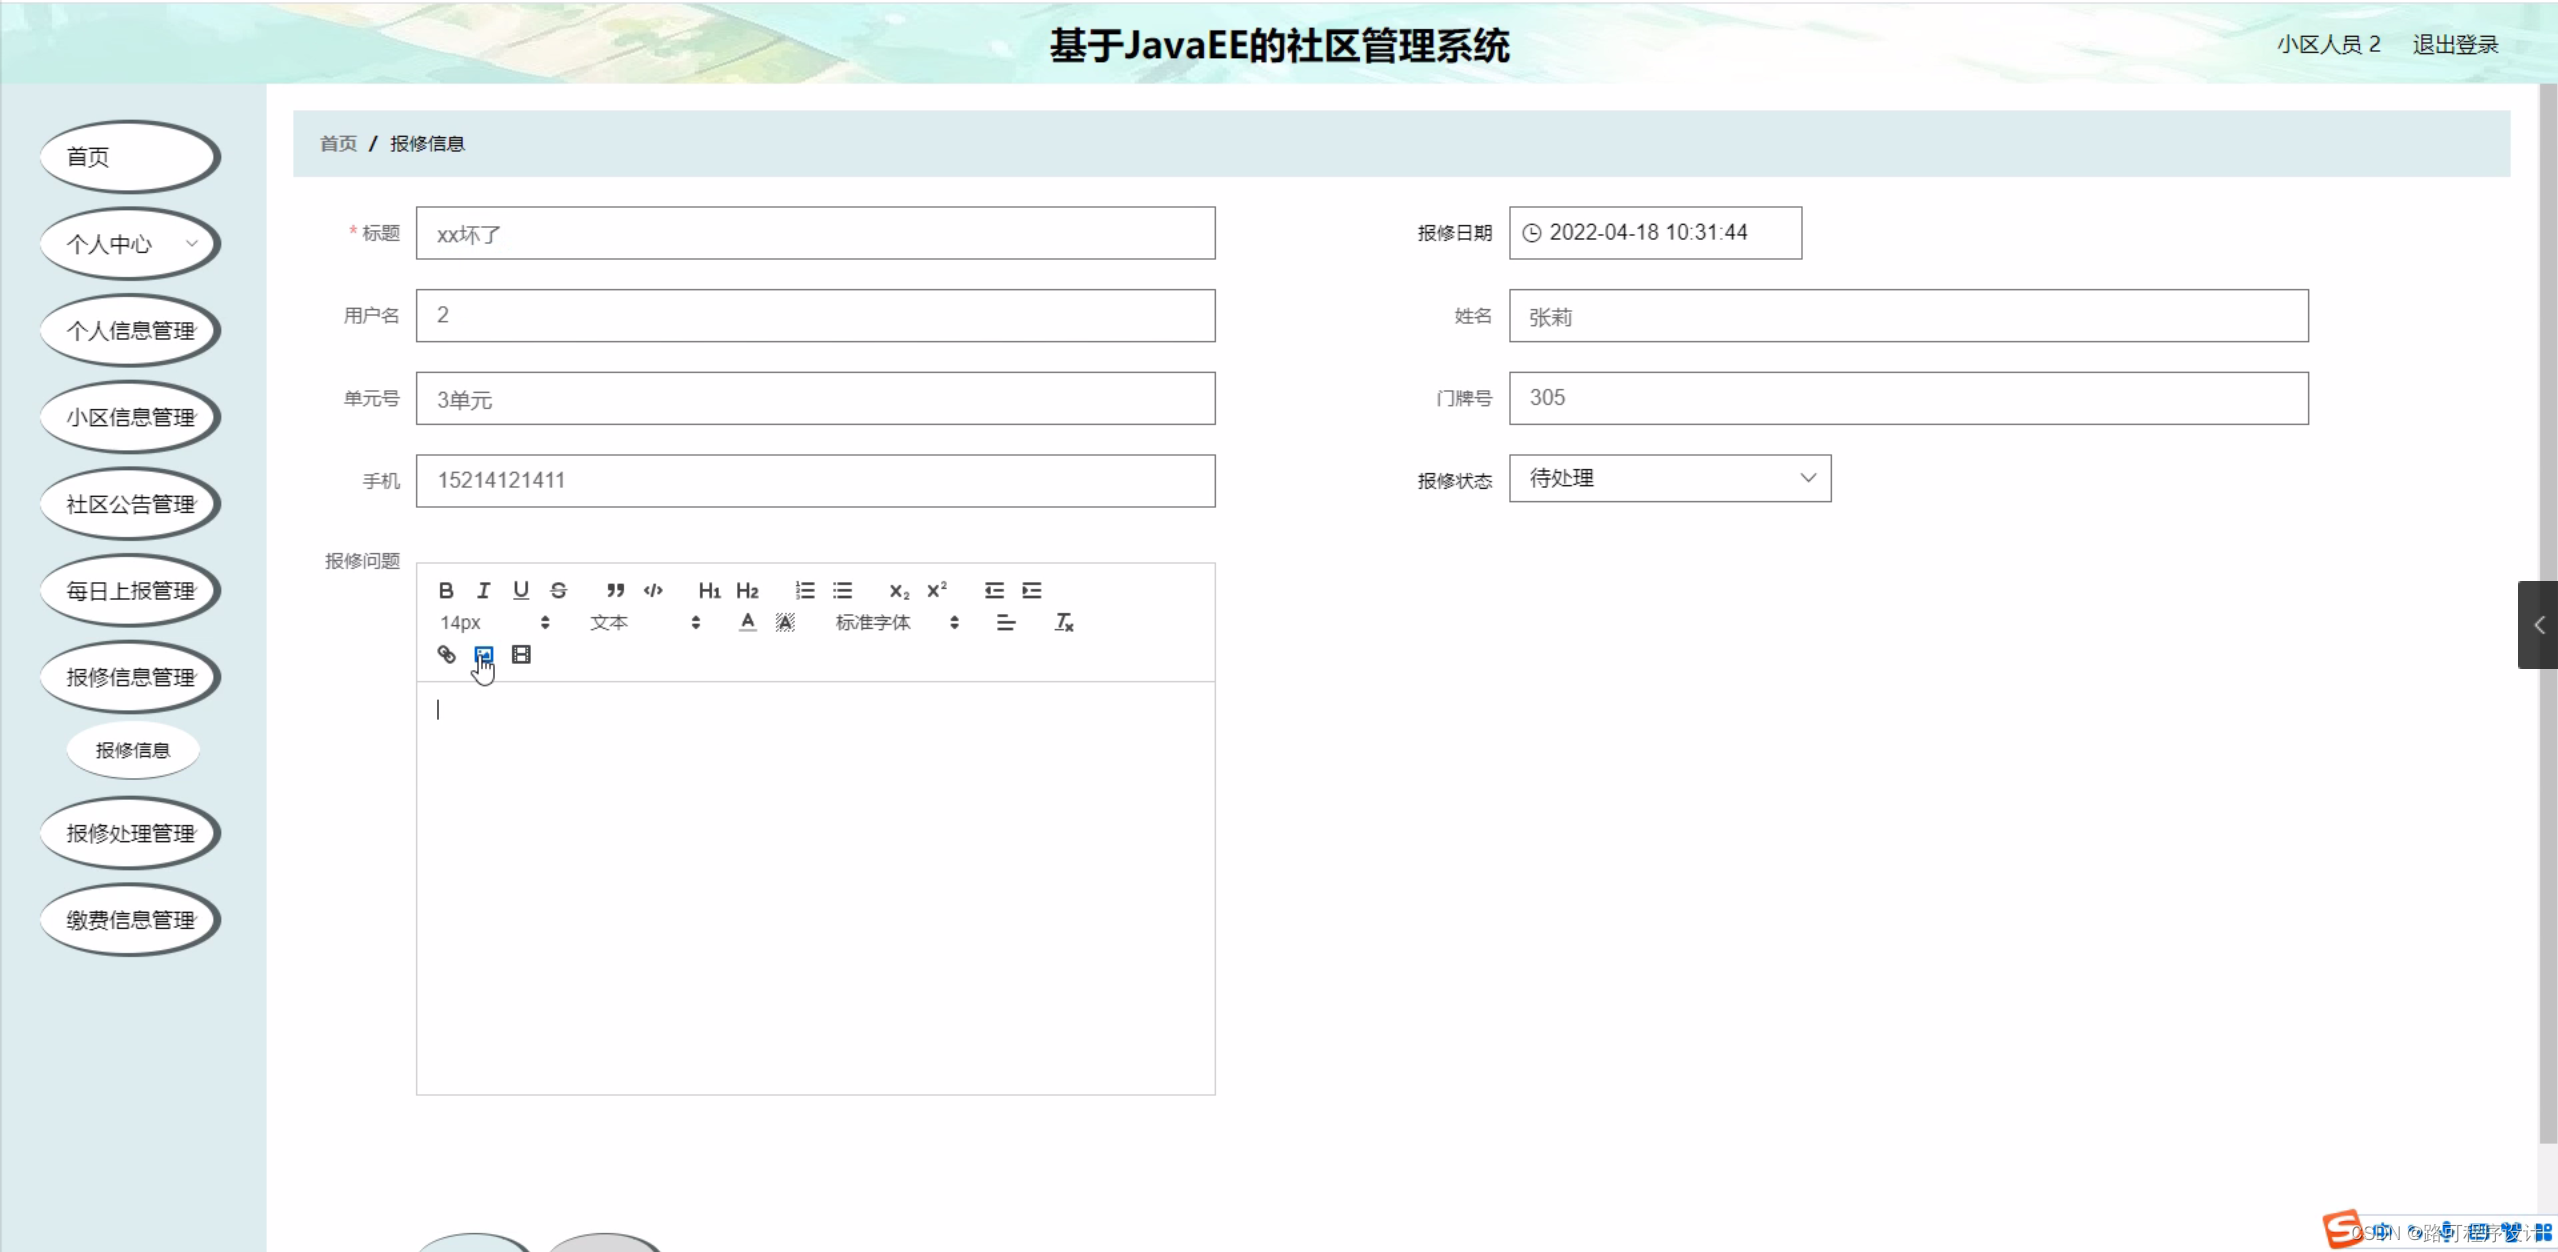The width and height of the screenshot is (2558, 1252).
Task: Apply underline in the editor toolbar
Action: click(x=521, y=590)
